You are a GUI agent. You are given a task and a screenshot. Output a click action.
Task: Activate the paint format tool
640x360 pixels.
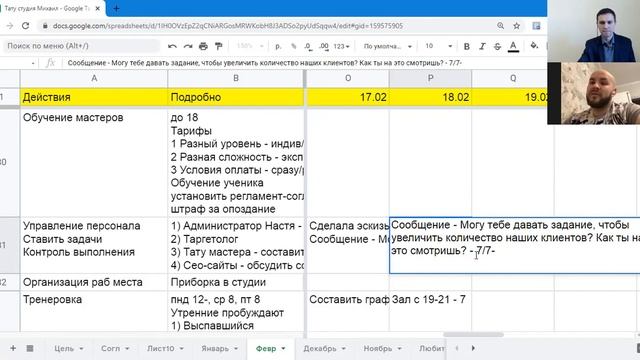pyautogui.click(x=219, y=46)
